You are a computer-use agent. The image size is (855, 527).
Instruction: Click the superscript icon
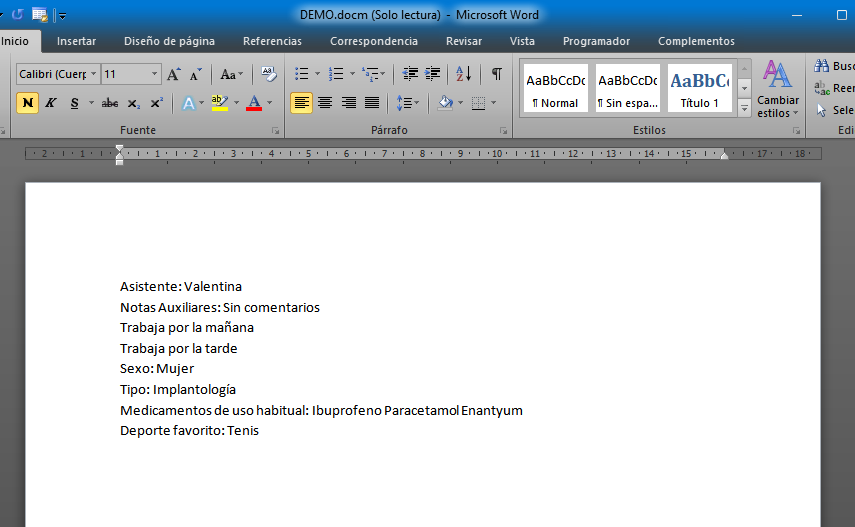pos(156,103)
